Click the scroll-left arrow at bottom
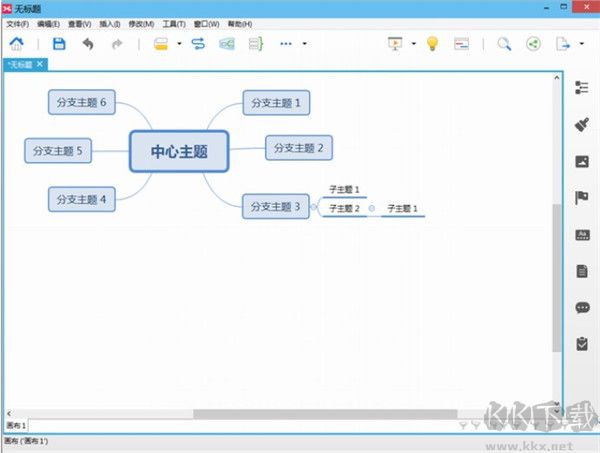Viewport: 600px width, 453px height. point(9,414)
